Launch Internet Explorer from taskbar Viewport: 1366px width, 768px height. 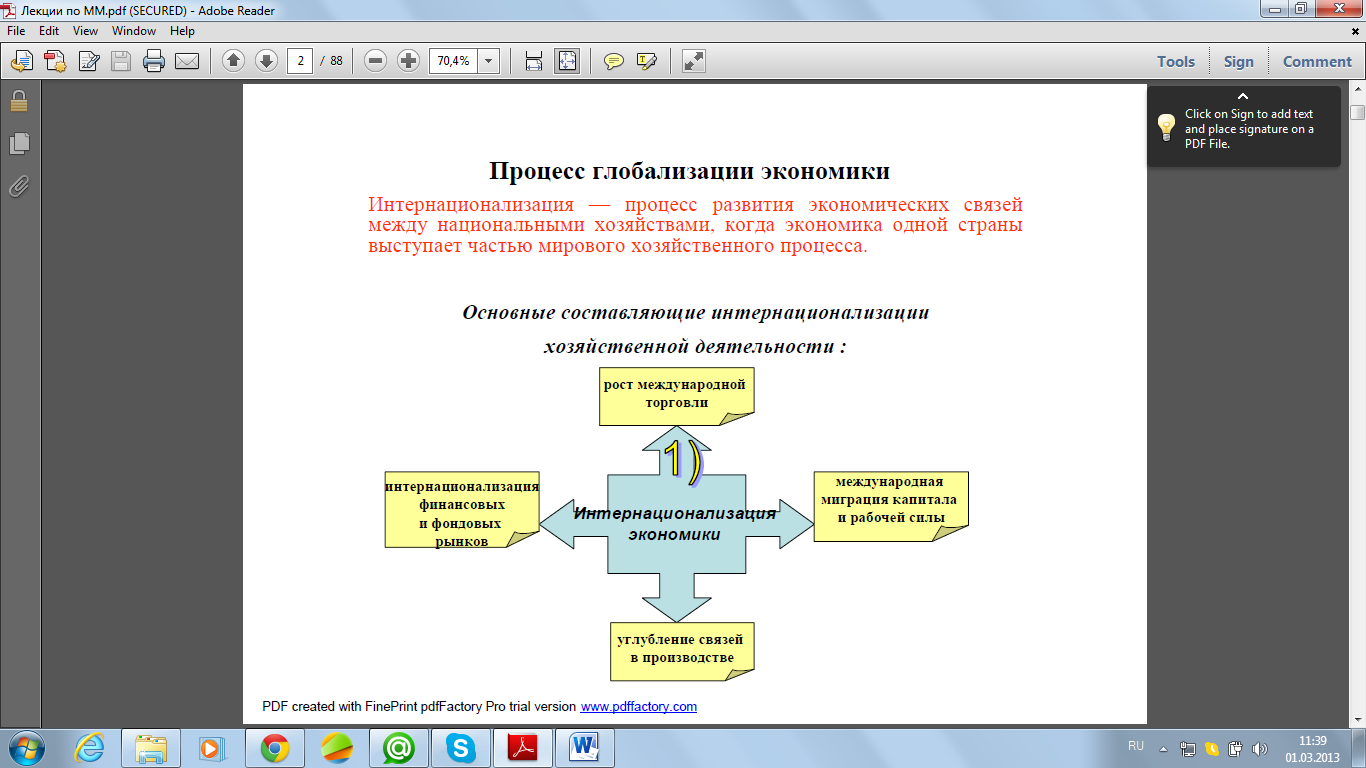click(90, 748)
